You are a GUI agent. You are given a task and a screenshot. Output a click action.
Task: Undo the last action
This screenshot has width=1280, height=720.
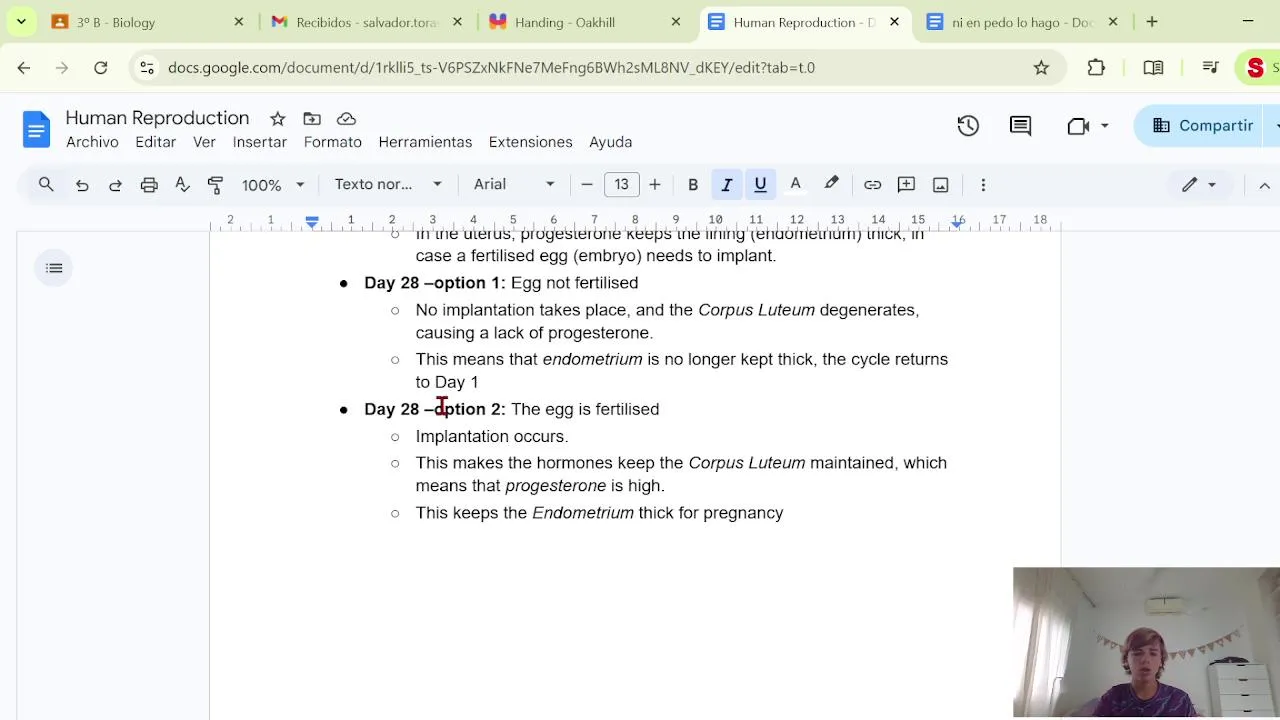click(x=82, y=185)
